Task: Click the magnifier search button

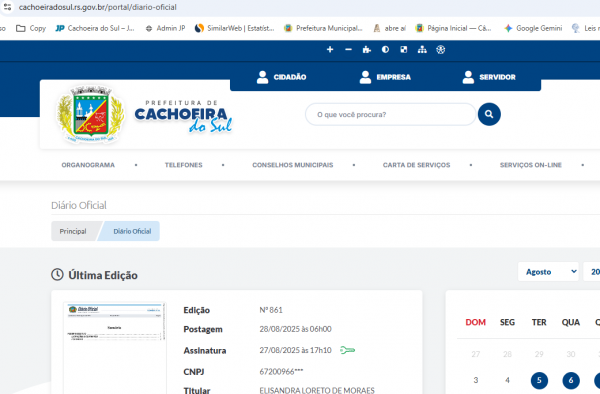Action: coord(489,114)
